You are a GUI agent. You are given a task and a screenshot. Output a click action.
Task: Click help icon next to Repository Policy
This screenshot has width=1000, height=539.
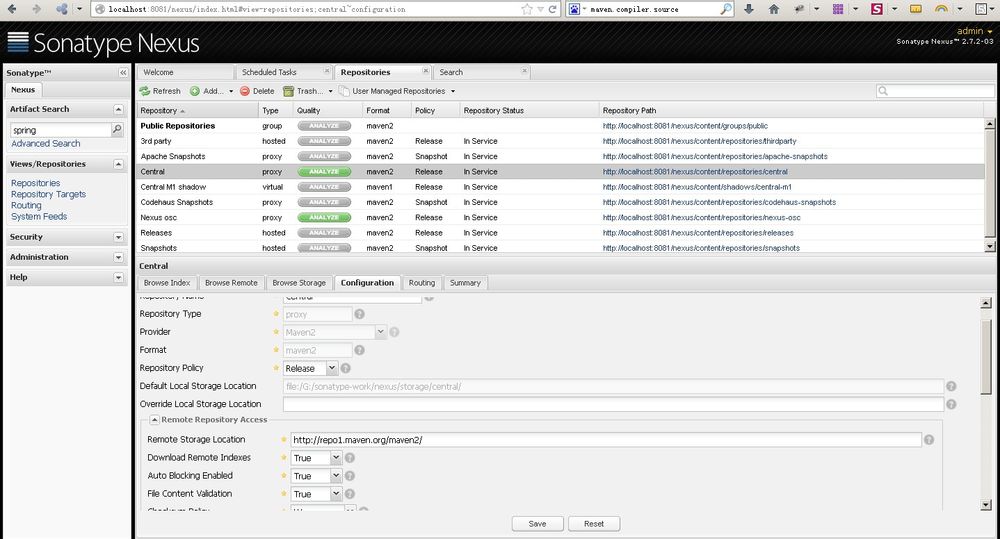click(346, 368)
